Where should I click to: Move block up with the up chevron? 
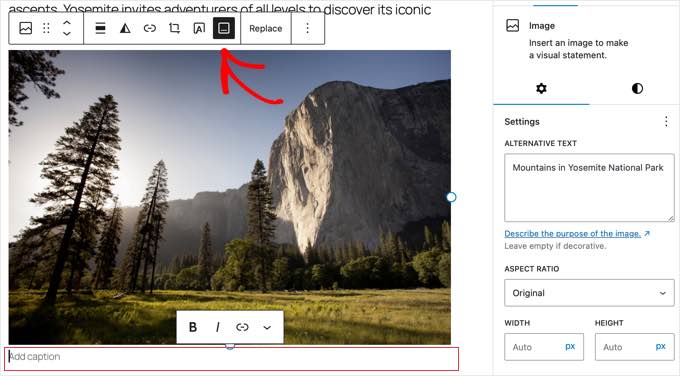tap(67, 23)
